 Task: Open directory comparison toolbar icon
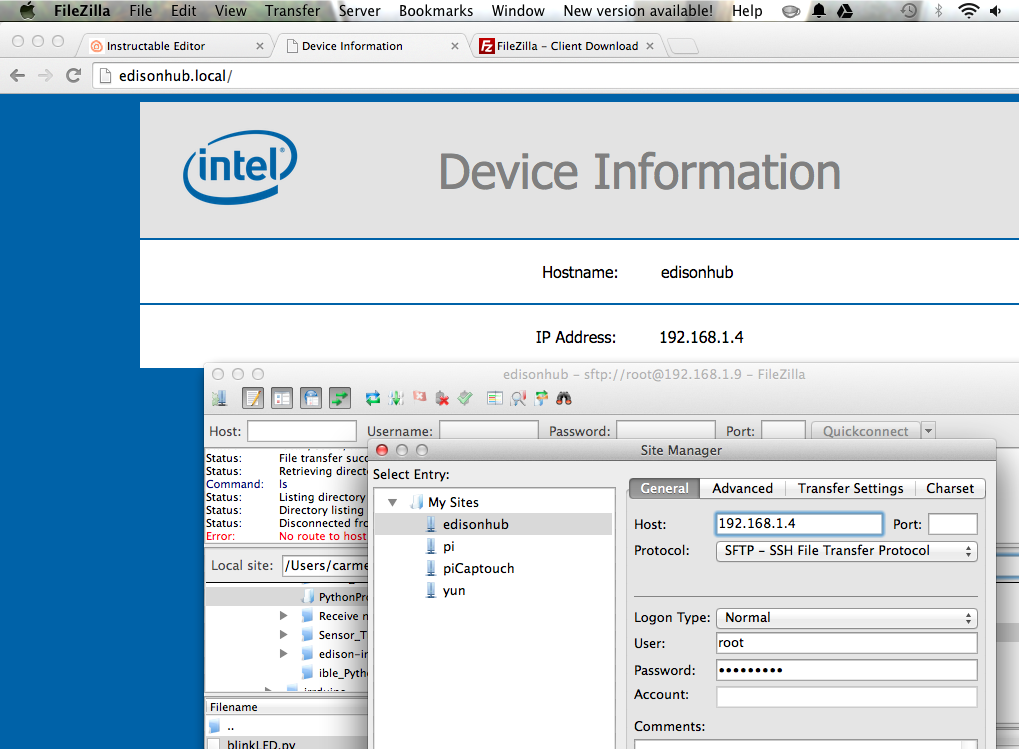495,398
